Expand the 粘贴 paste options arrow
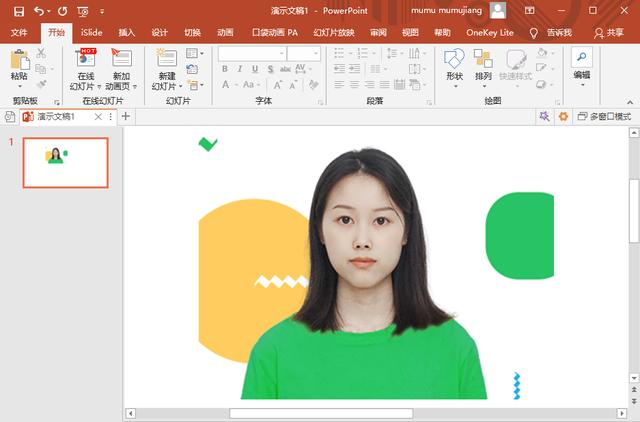 (x=19, y=86)
